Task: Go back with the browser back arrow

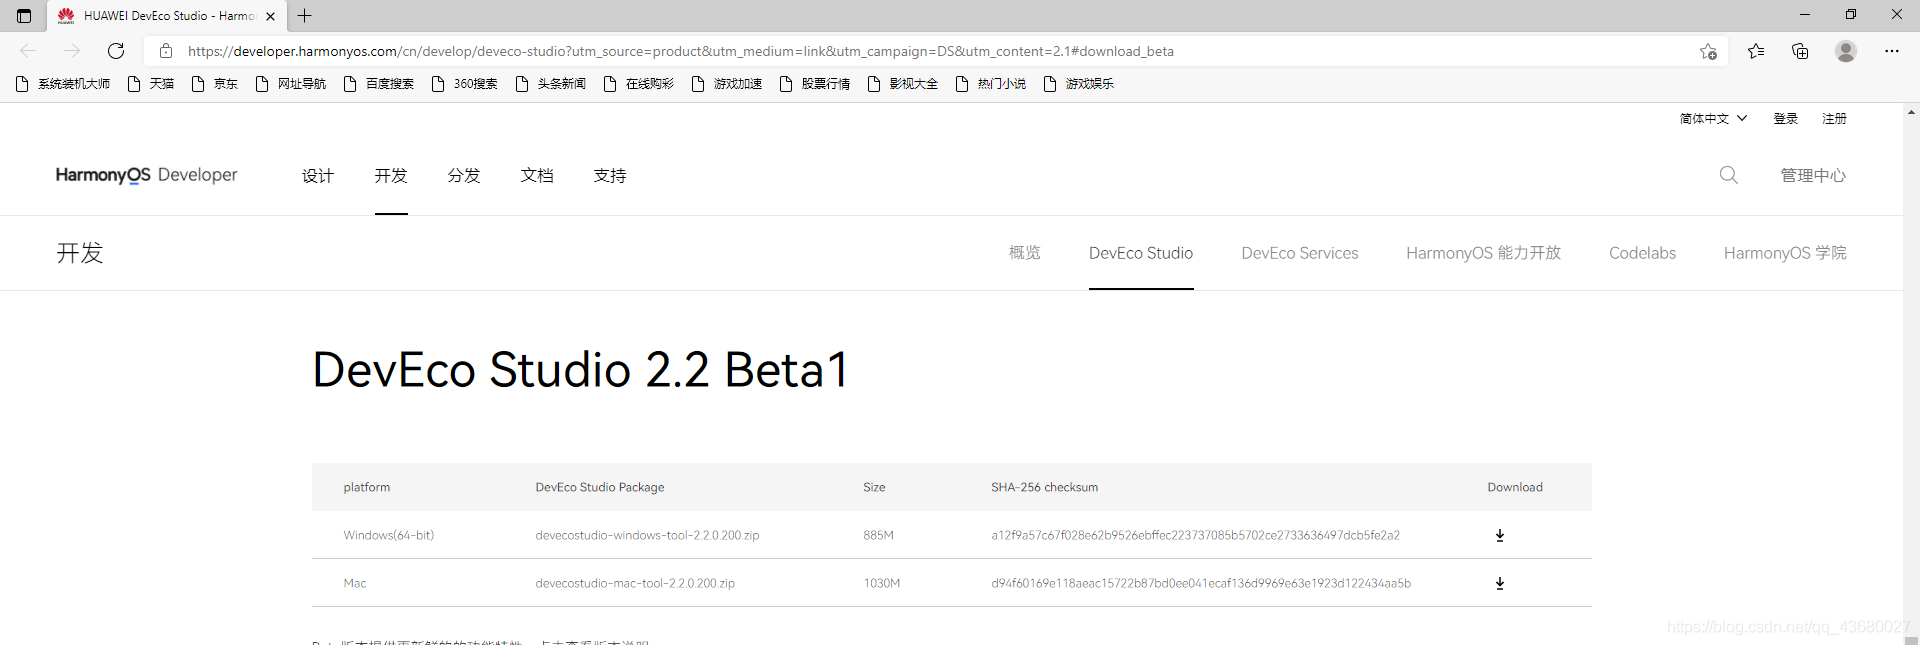Action: 28,51
